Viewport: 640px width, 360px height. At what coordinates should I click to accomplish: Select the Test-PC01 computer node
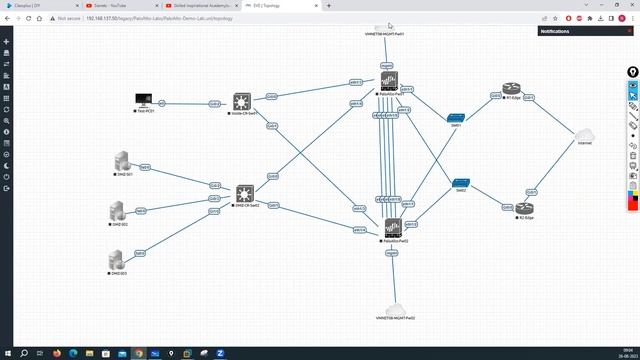pyautogui.click(x=144, y=100)
